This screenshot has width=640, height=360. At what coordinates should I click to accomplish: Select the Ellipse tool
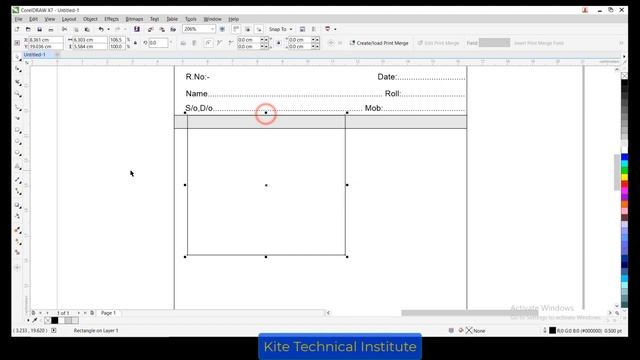[x=18, y=142]
